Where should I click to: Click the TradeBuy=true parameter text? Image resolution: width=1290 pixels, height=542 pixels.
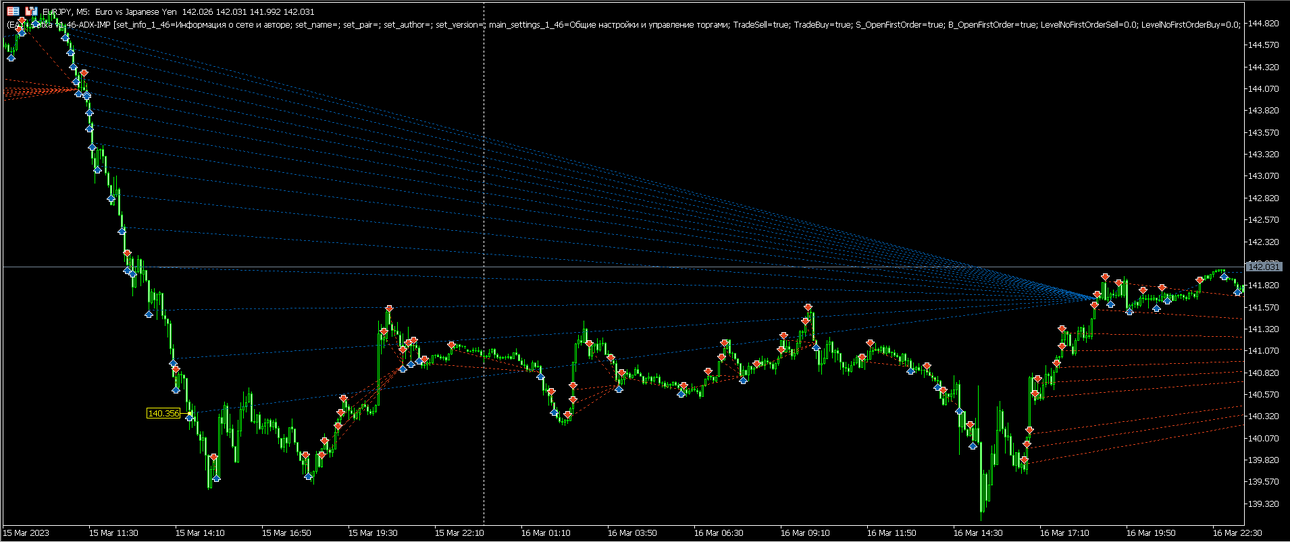pyautogui.click(x=820, y=24)
